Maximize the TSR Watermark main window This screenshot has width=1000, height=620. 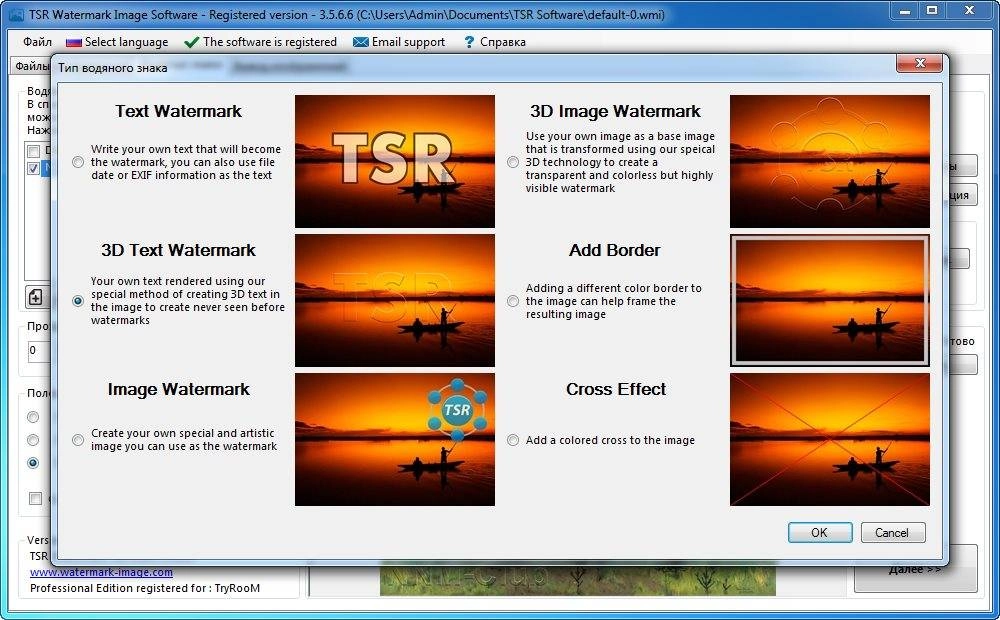click(x=933, y=10)
